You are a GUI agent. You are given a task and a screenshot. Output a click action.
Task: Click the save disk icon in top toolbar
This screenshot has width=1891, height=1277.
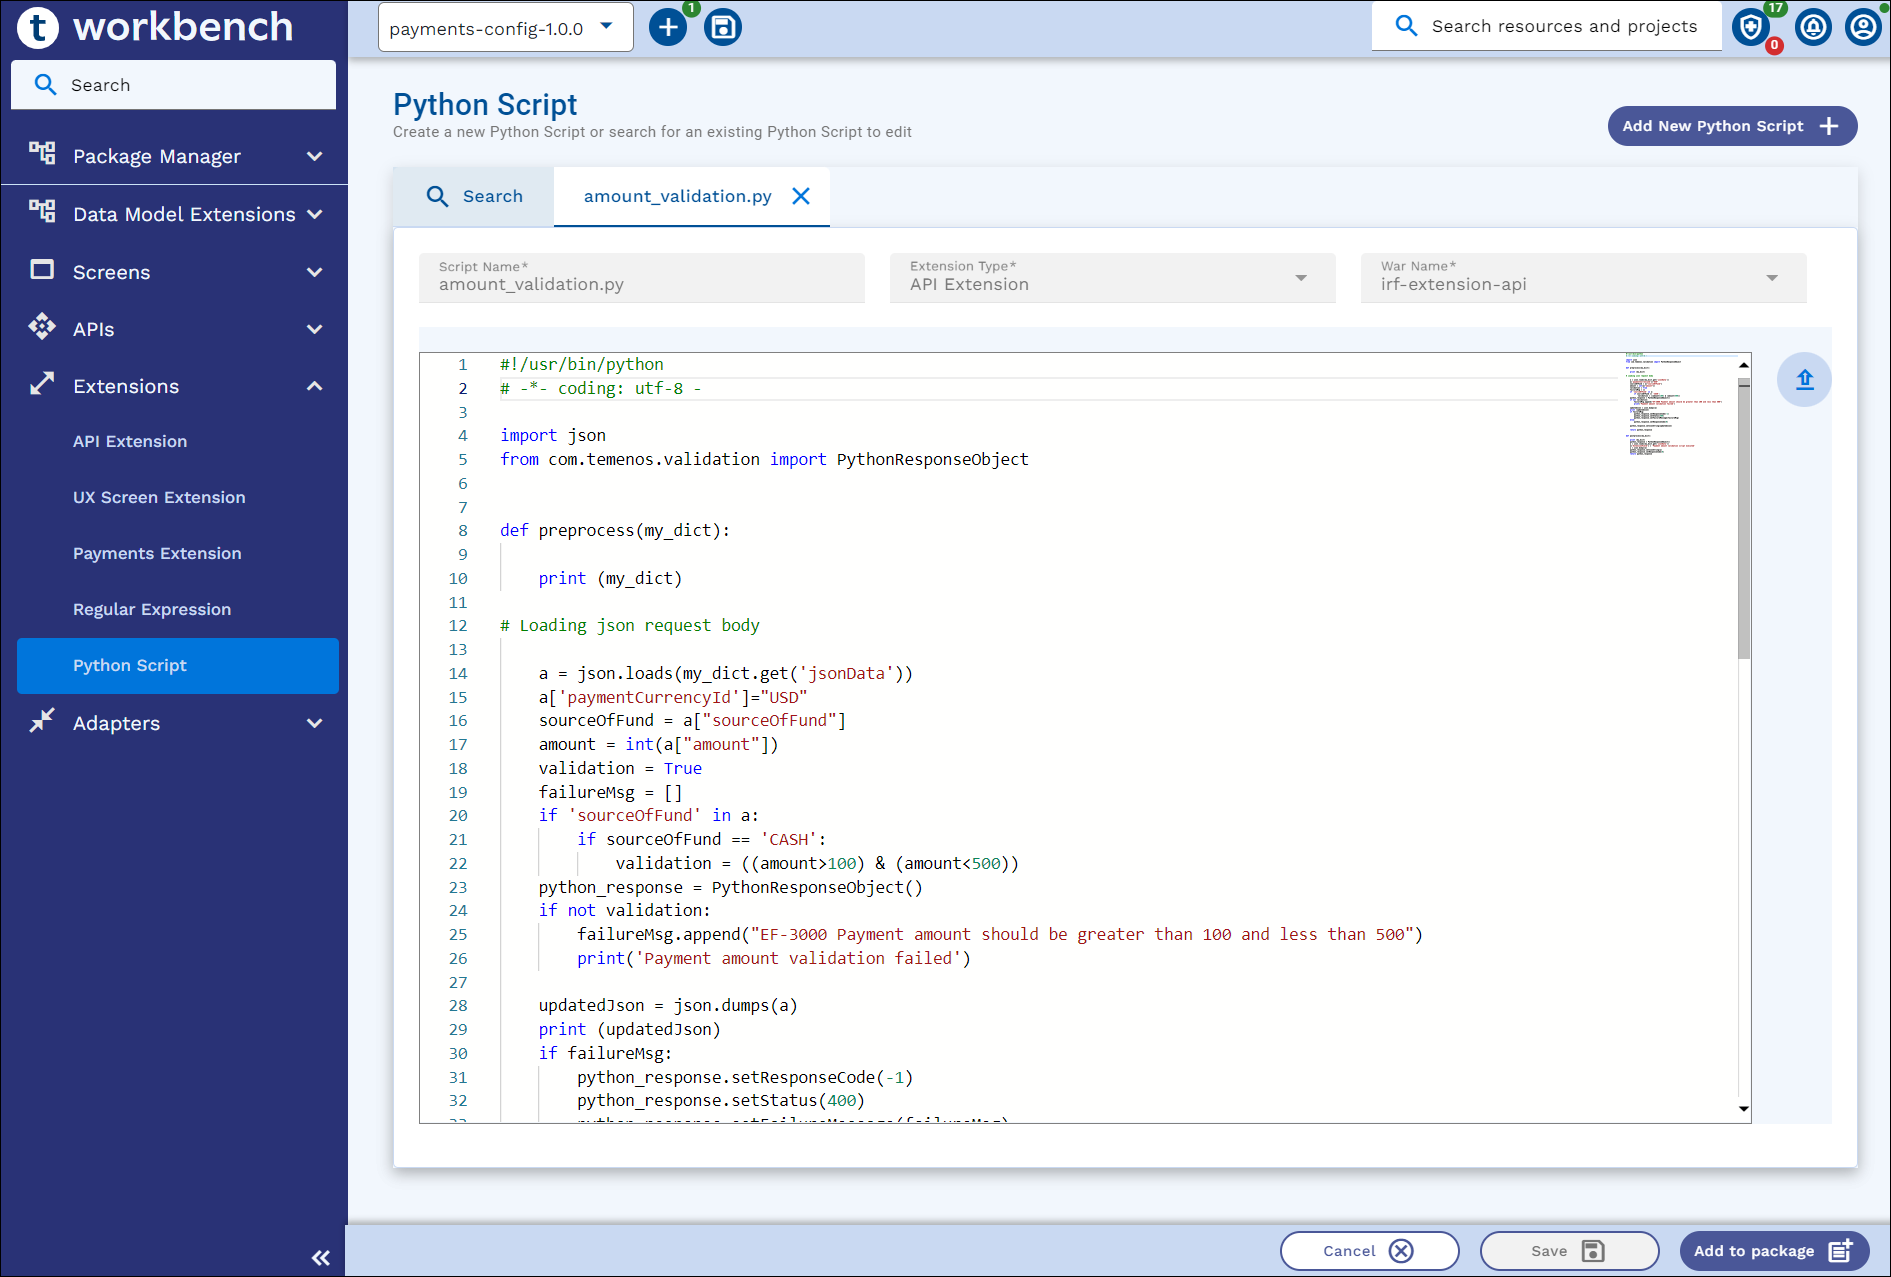point(722,28)
